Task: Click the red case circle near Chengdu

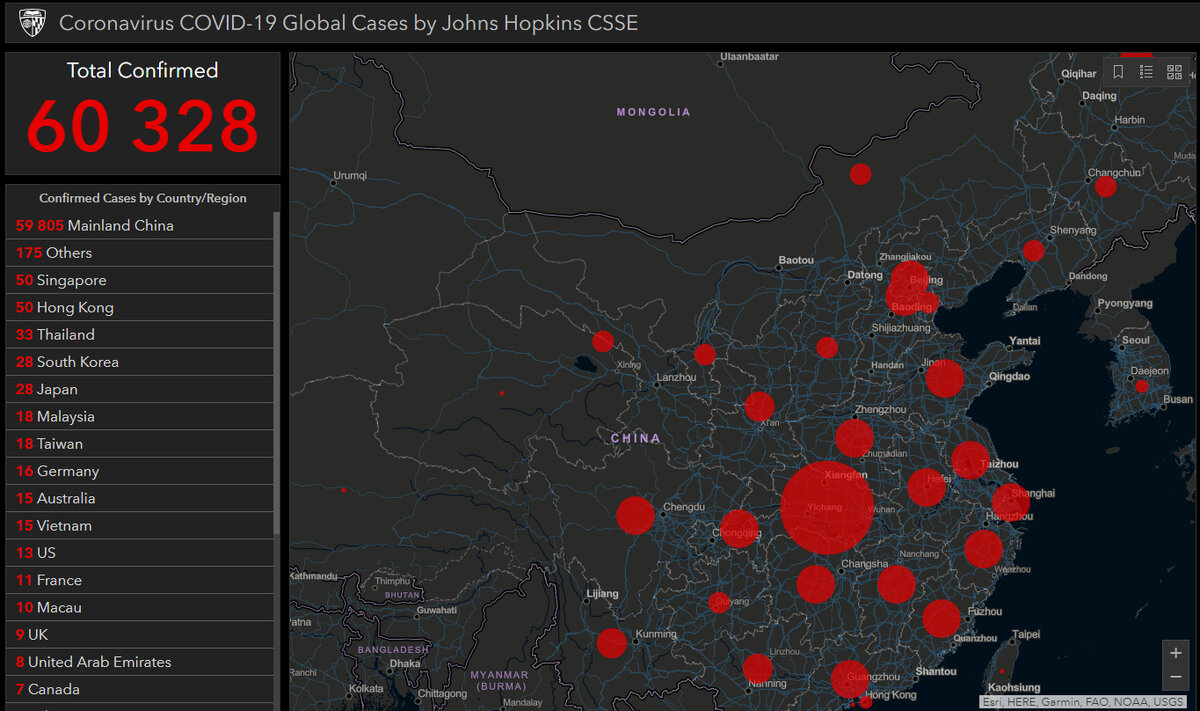Action: pyautogui.click(x=635, y=515)
